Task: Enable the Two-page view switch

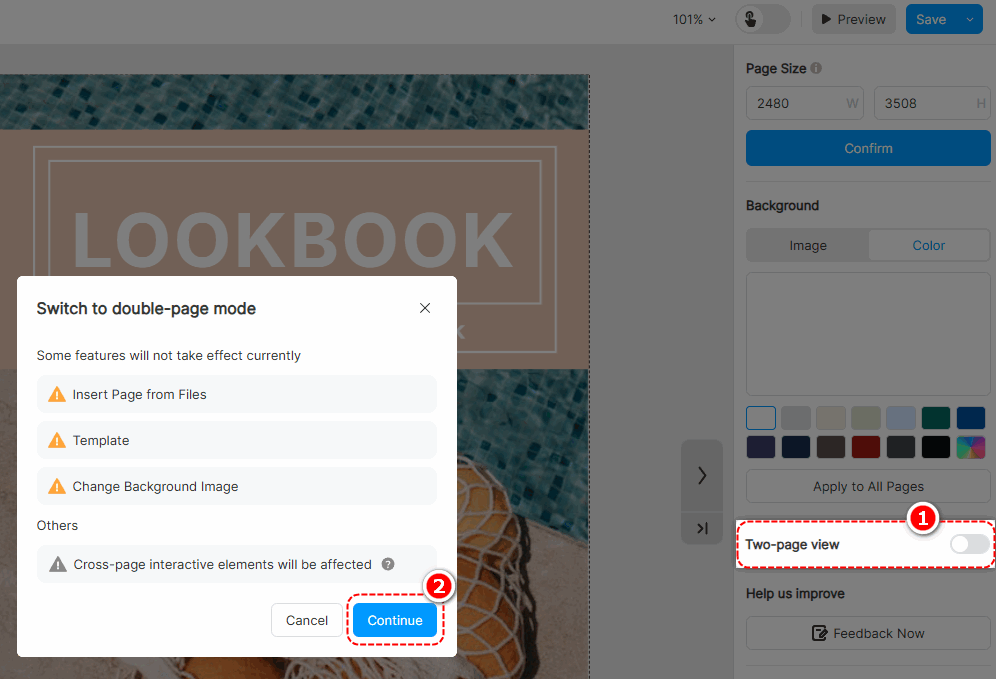Action: (x=969, y=544)
